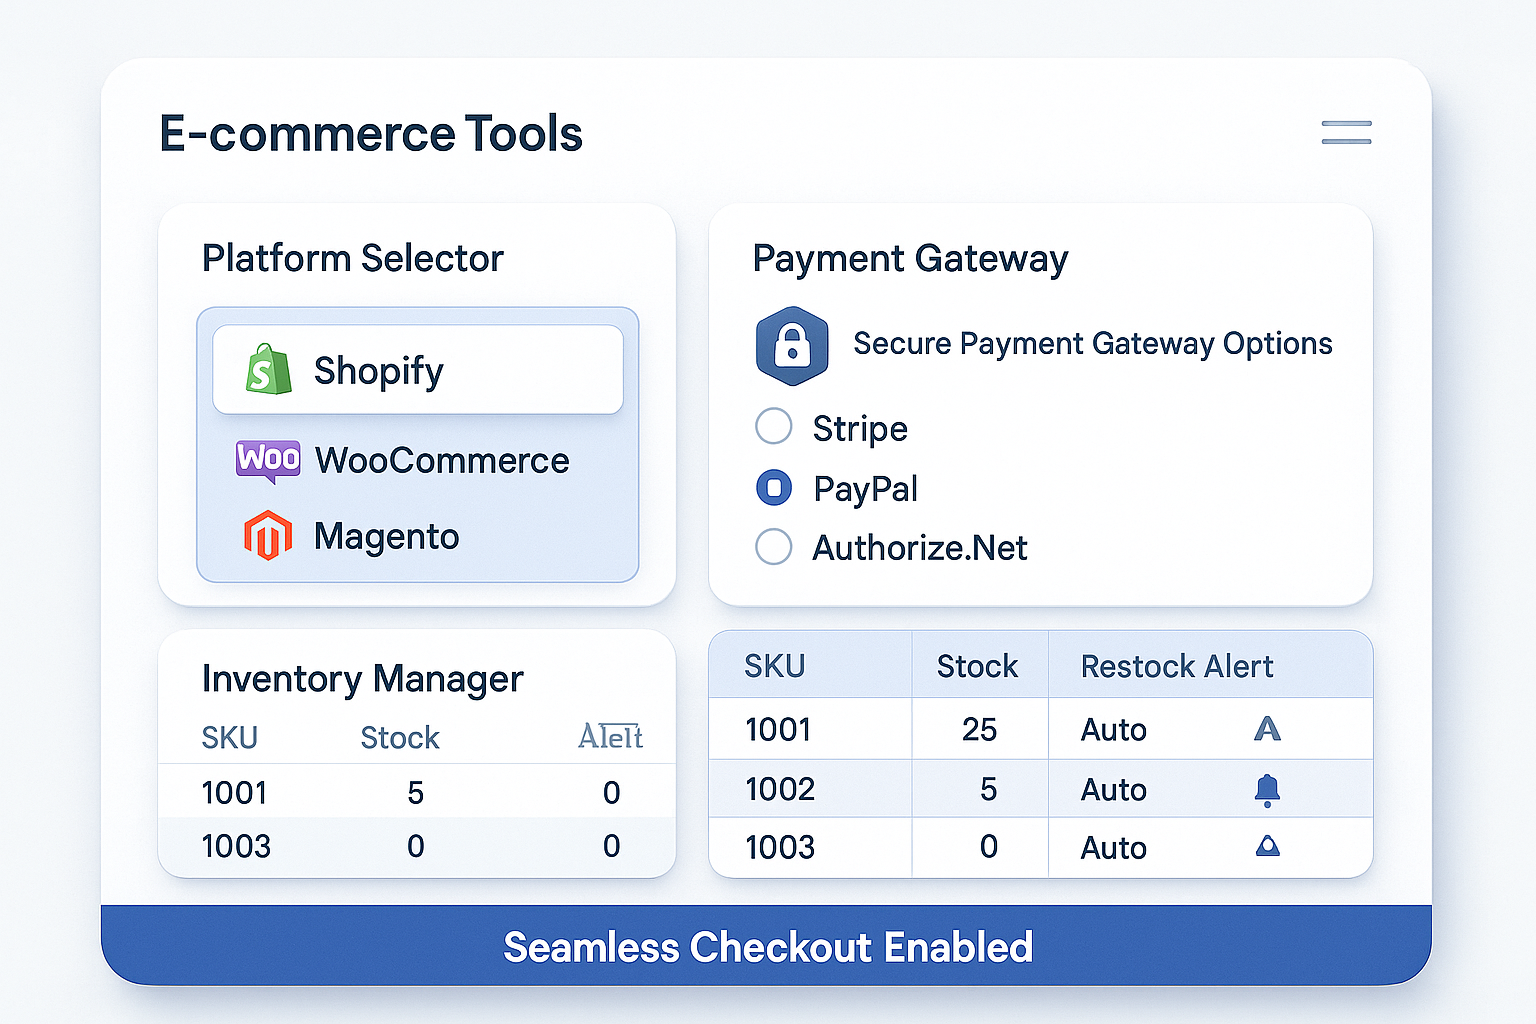Expand the Auto setting for SKU 1001
This screenshot has width=1536, height=1024.
[1113, 729]
